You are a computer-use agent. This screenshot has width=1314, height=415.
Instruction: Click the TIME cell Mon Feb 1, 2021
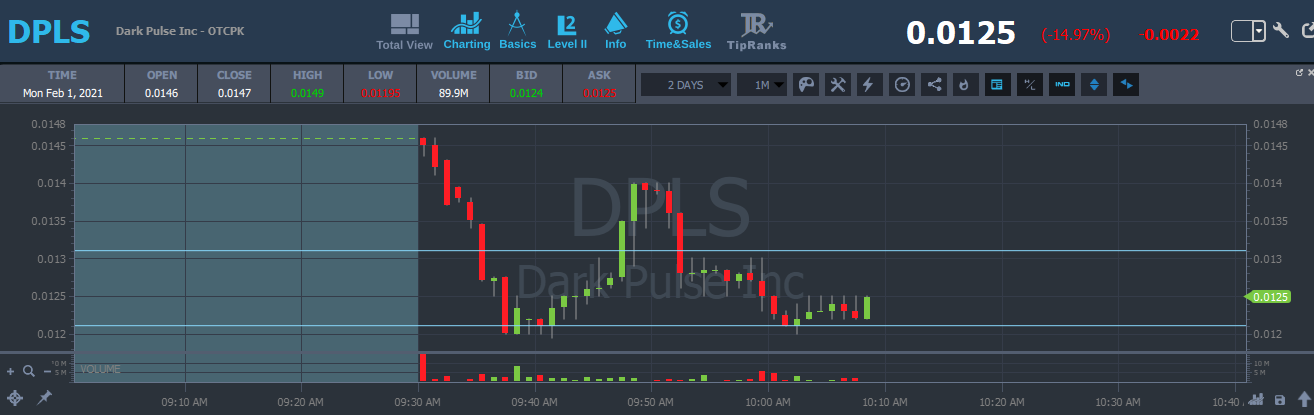point(62,93)
